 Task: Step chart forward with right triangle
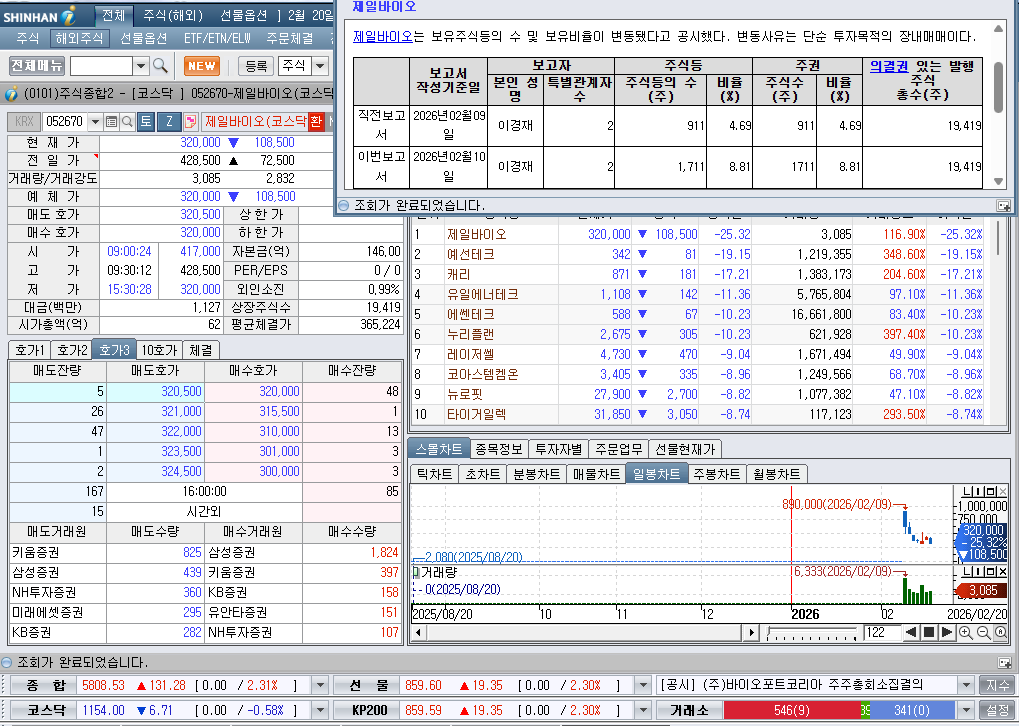click(x=947, y=632)
